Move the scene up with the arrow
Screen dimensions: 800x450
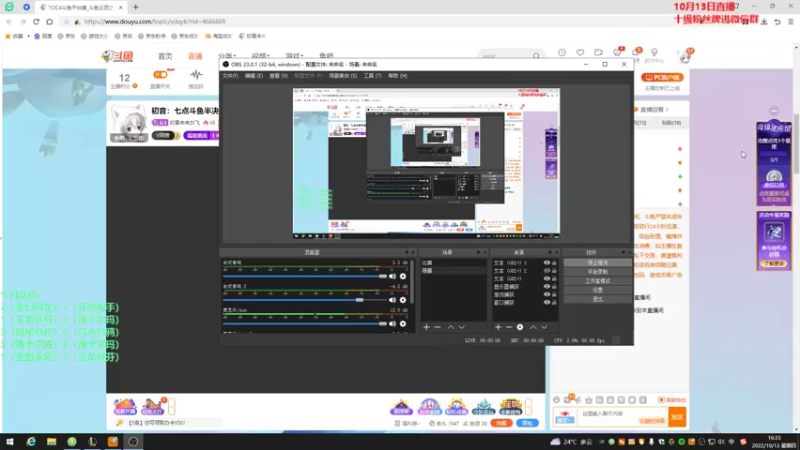451,327
